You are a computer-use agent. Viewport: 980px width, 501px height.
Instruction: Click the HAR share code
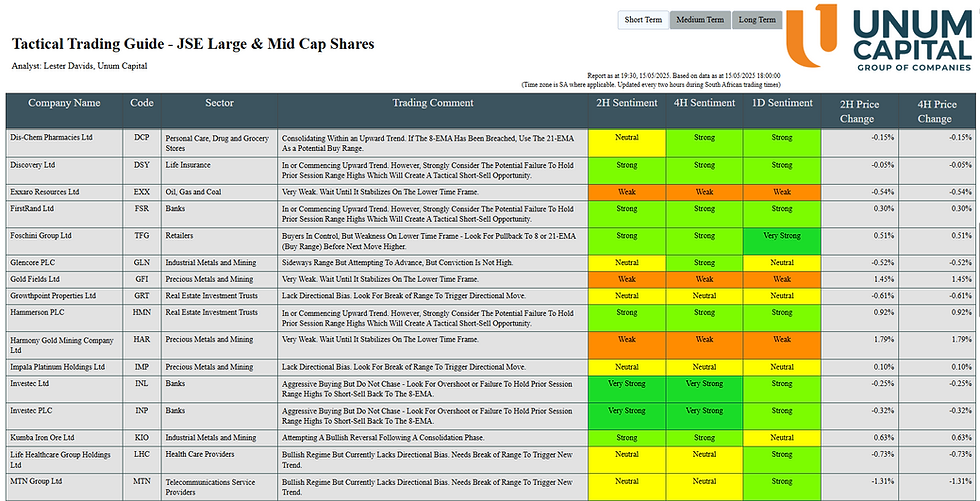click(x=142, y=340)
